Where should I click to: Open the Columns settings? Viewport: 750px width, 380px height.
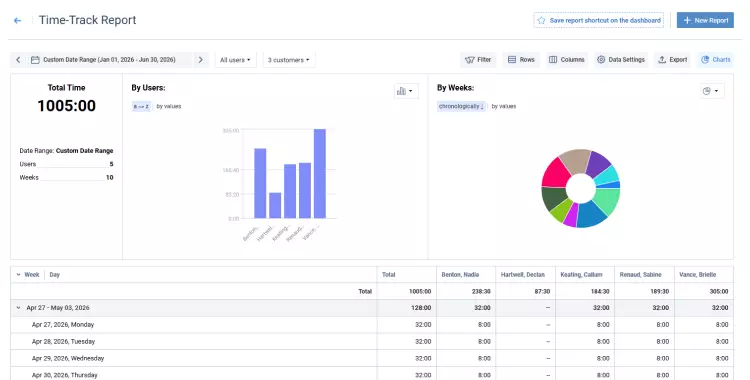tap(567, 60)
